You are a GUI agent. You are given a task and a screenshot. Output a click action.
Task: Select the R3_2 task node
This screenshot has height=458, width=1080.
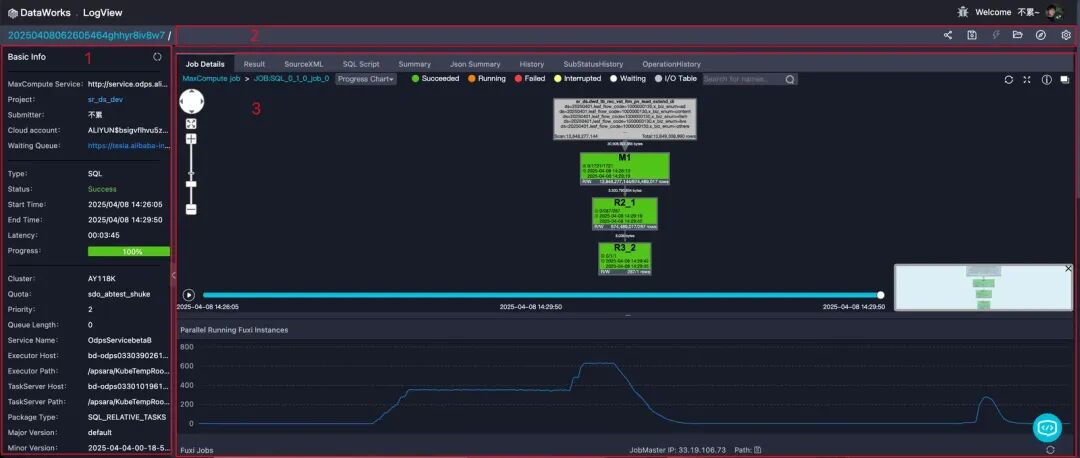(625, 259)
